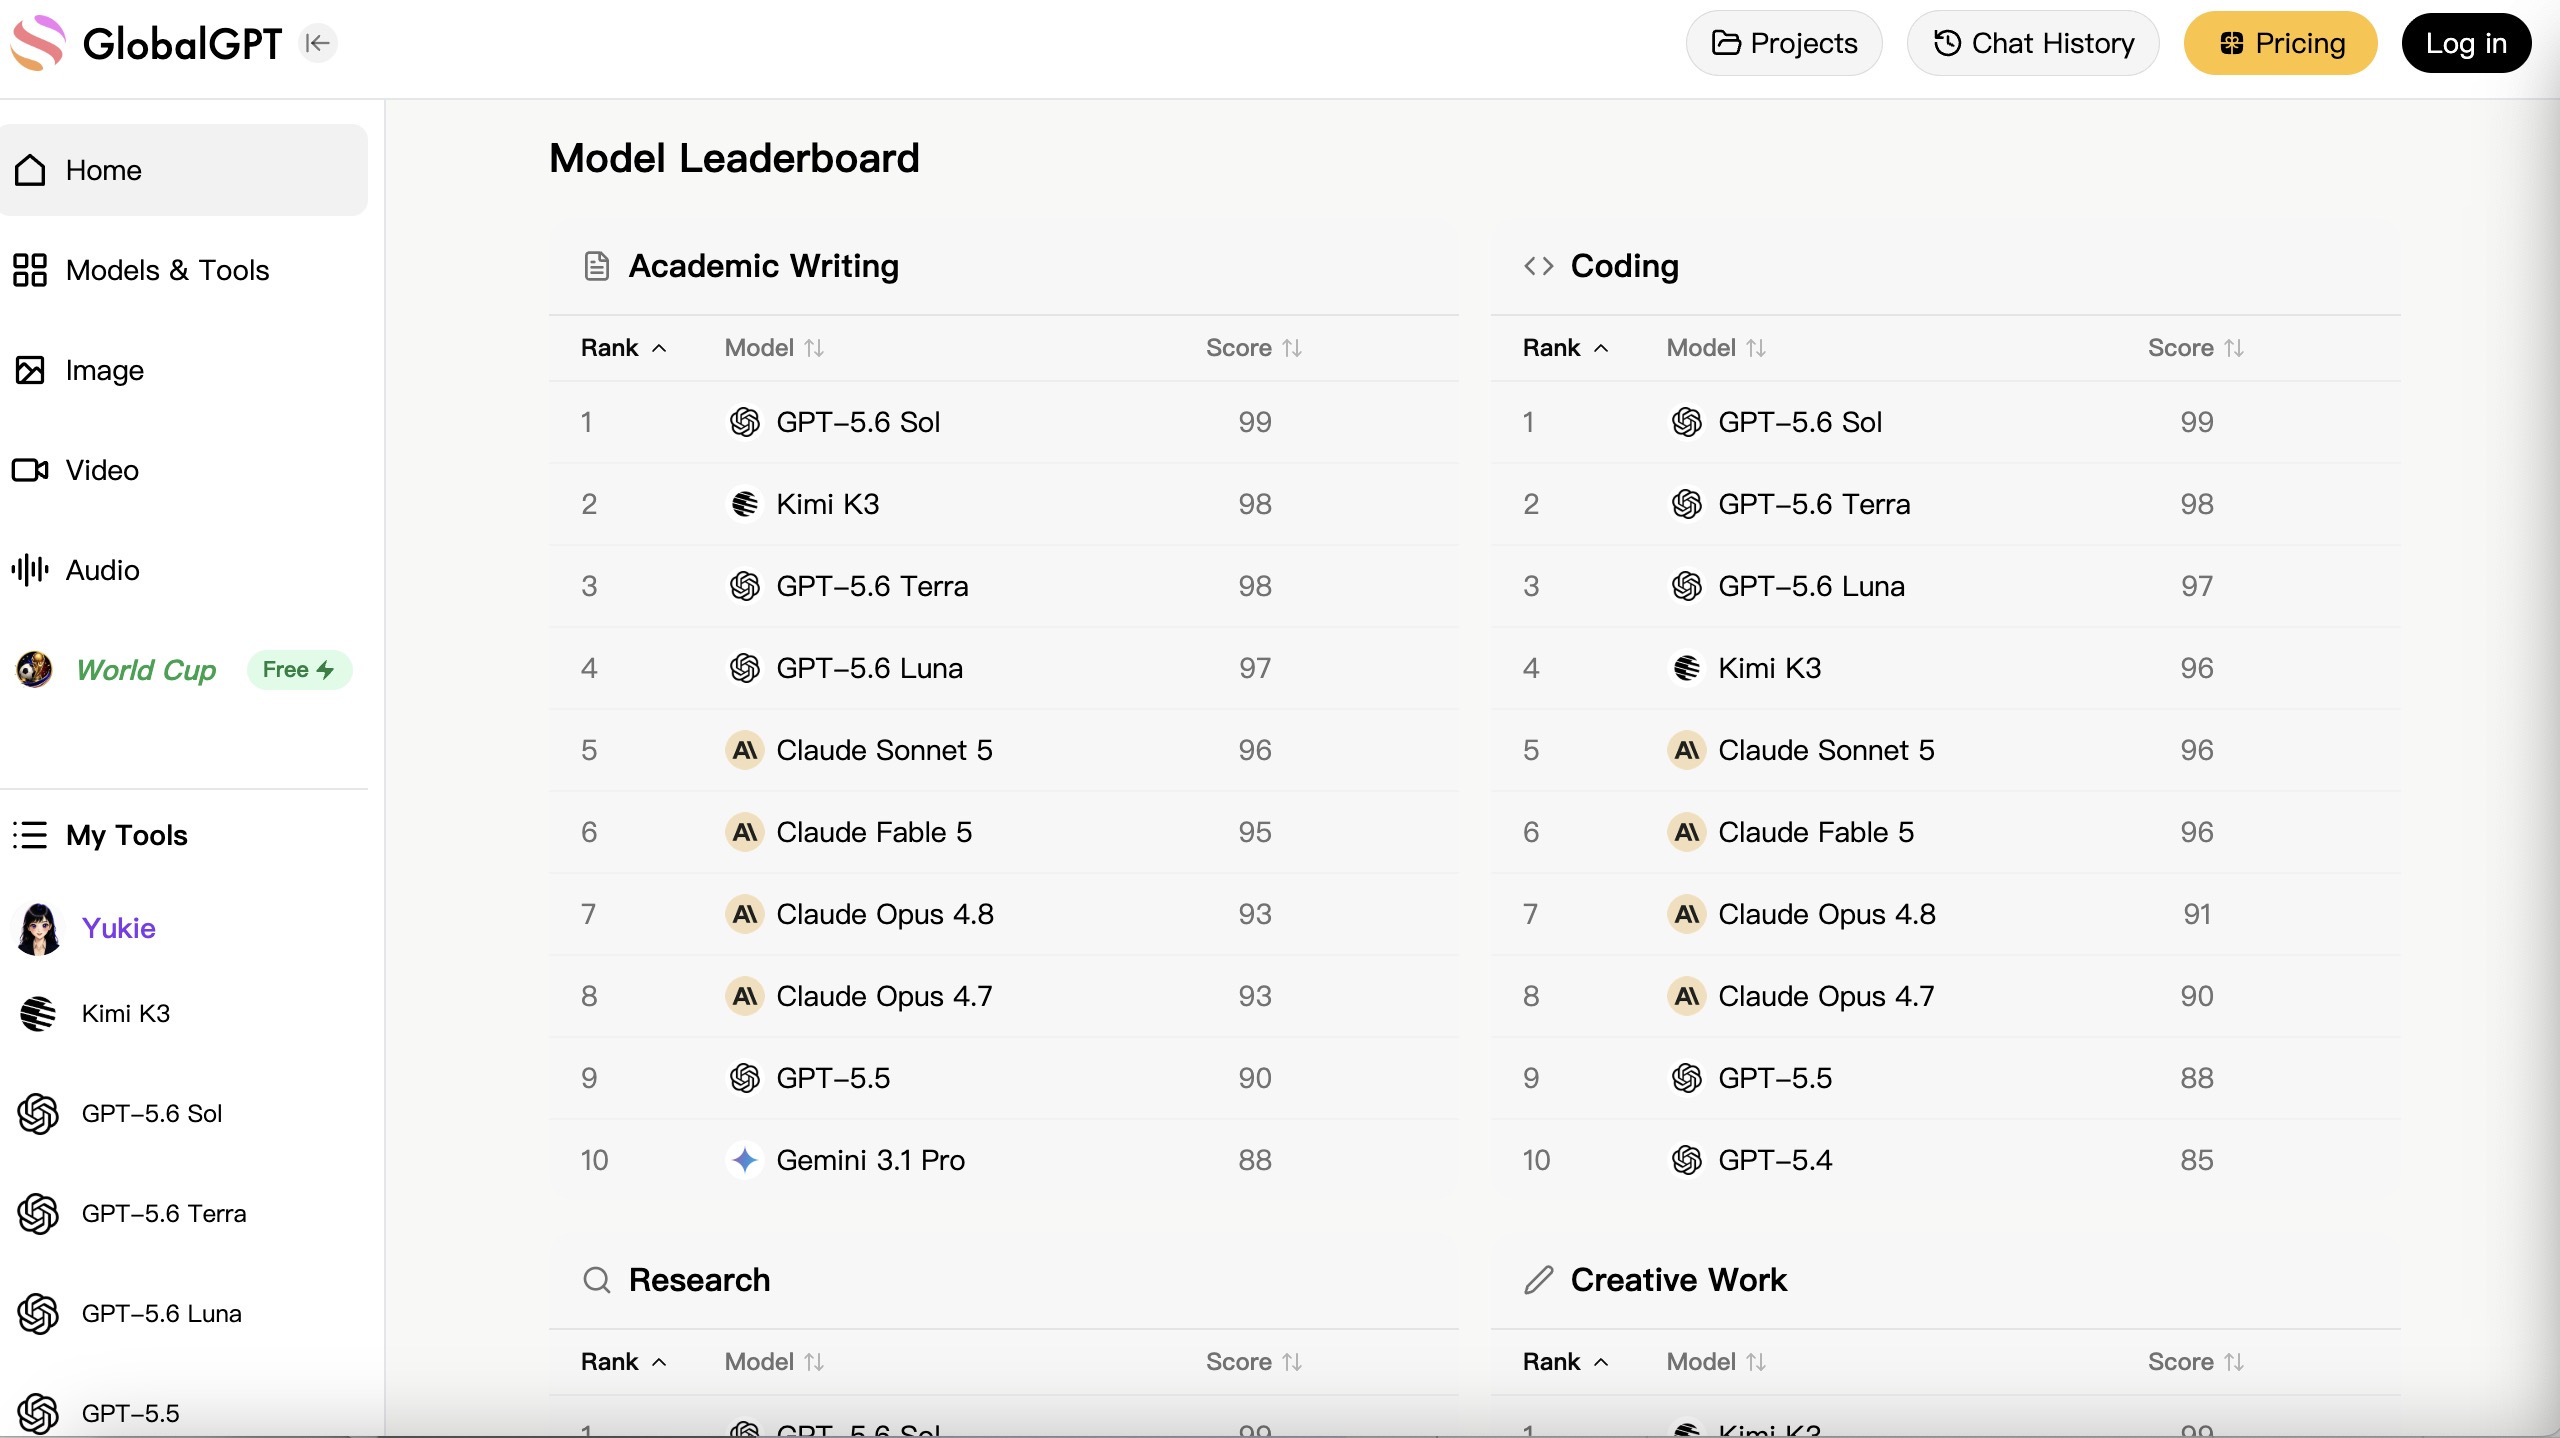This screenshot has height=1438, width=2560.
Task: Select GPT-5.6 Terra in Academic Writing
Action: point(872,586)
